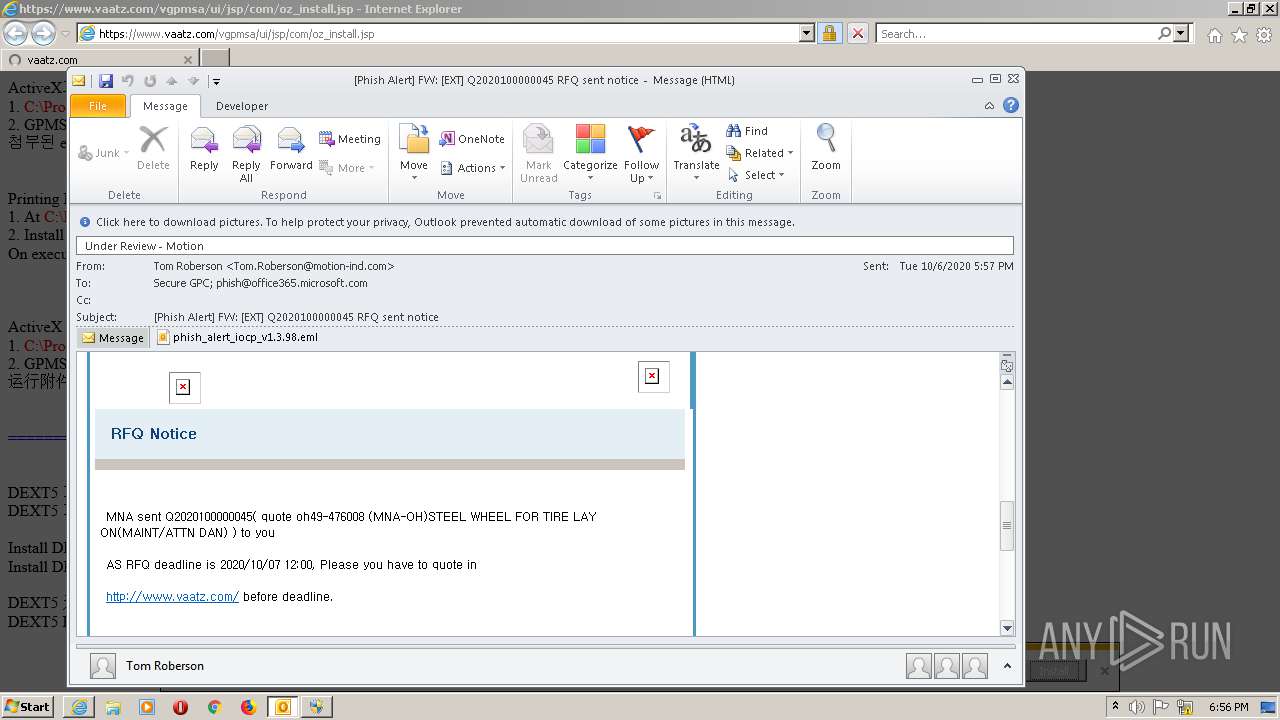This screenshot has height=720, width=1280.
Task: Go to next item arrow in title bar
Action: tap(193, 81)
